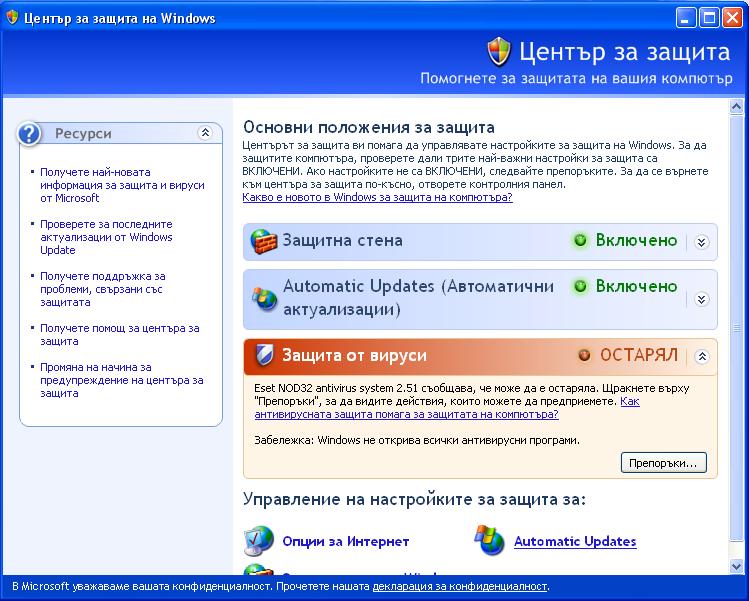This screenshot has height=601, width=749.
Task: Click Включено status for Защитна стена
Action: point(636,240)
